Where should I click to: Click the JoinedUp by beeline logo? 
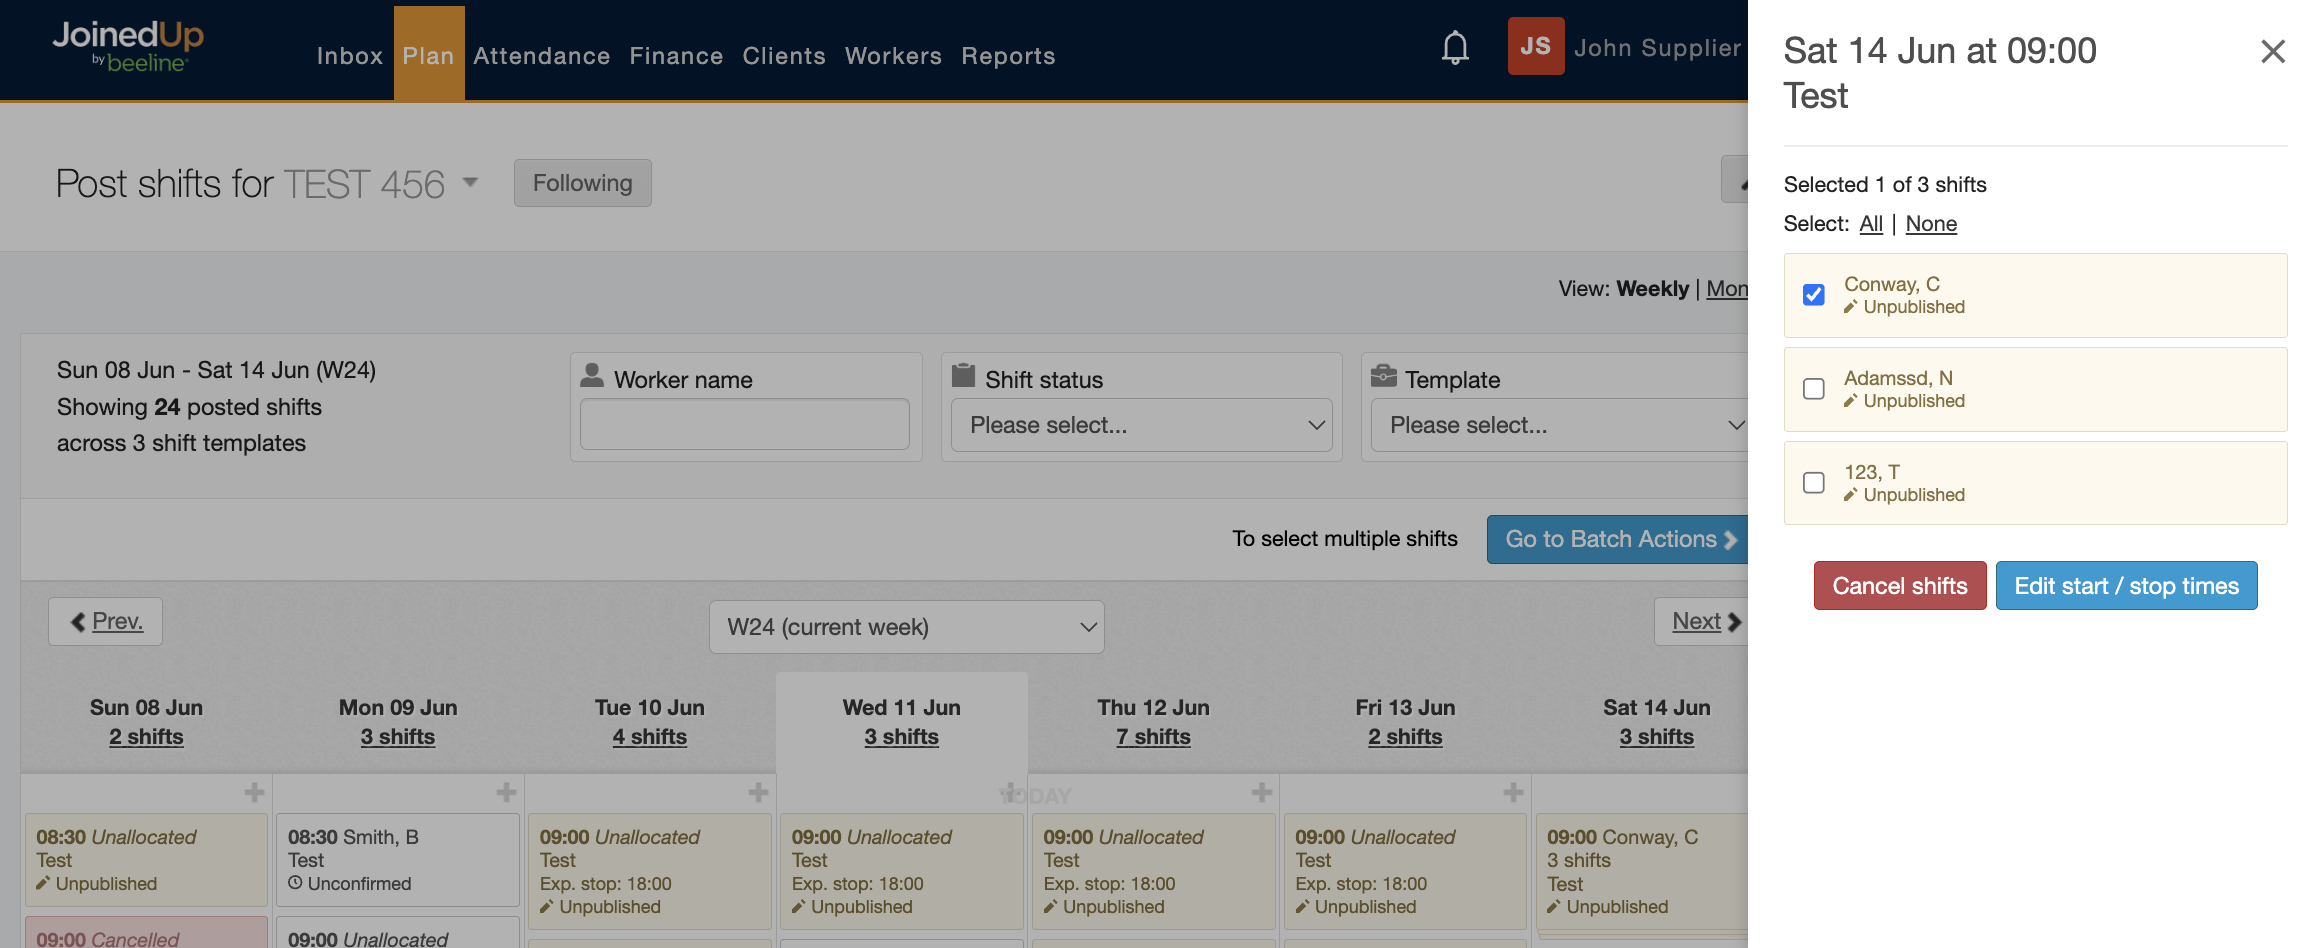128,46
